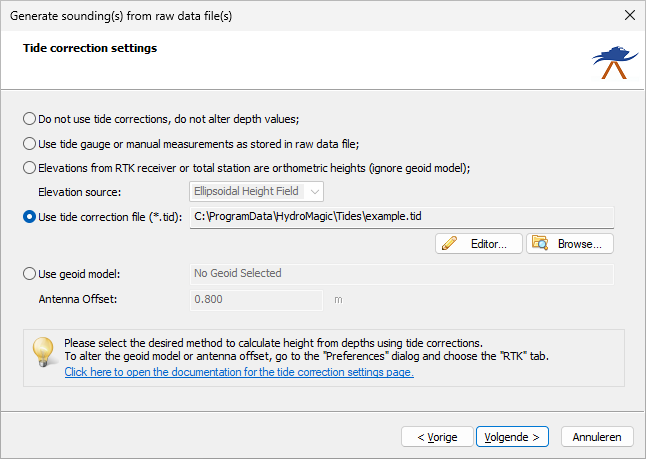Image resolution: width=646 pixels, height=459 pixels.
Task: Close the Generate soundings dialog
Action: 630,15
